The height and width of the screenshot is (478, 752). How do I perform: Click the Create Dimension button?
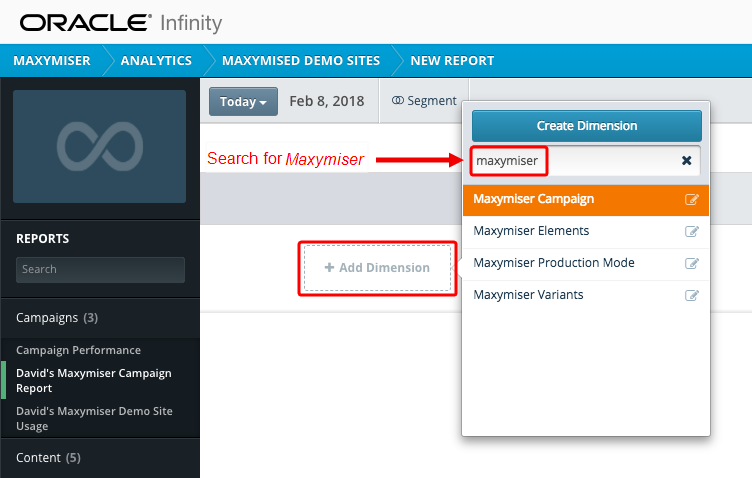click(x=587, y=126)
